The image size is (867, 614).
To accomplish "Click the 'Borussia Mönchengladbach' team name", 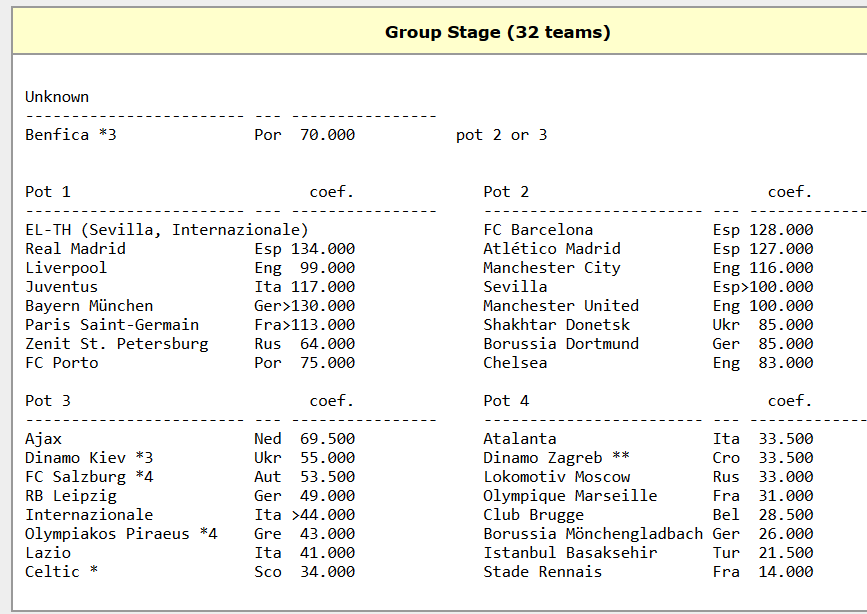I will pyautogui.click(x=593, y=534).
